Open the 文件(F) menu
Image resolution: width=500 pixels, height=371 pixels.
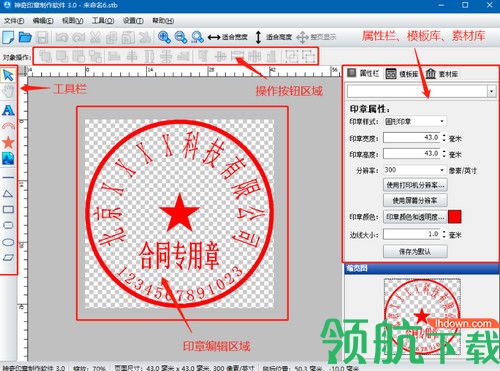click(14, 21)
